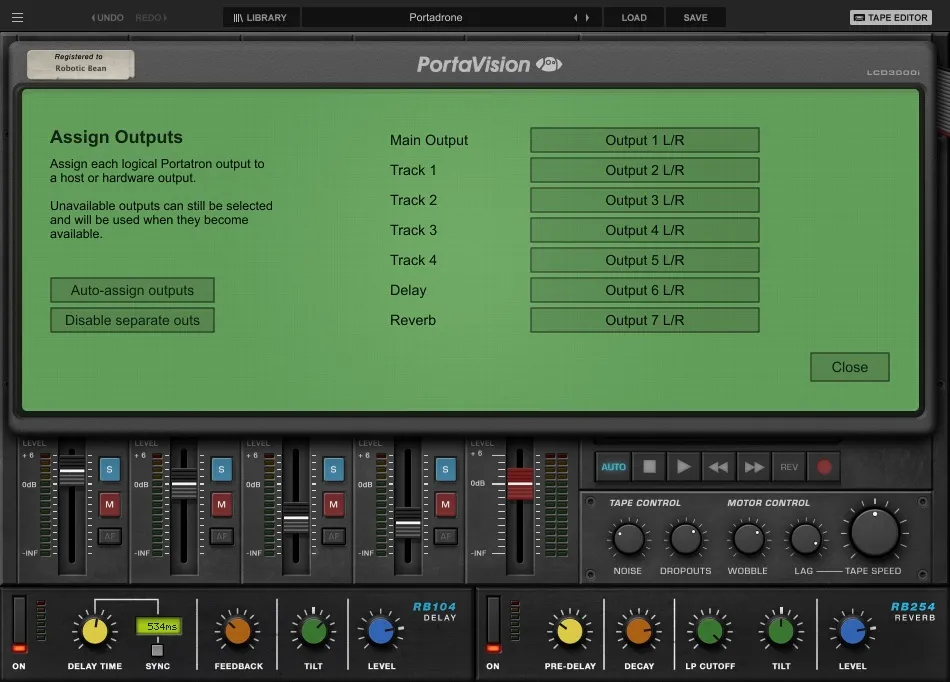Open Track 2 output dropdown

click(x=645, y=200)
